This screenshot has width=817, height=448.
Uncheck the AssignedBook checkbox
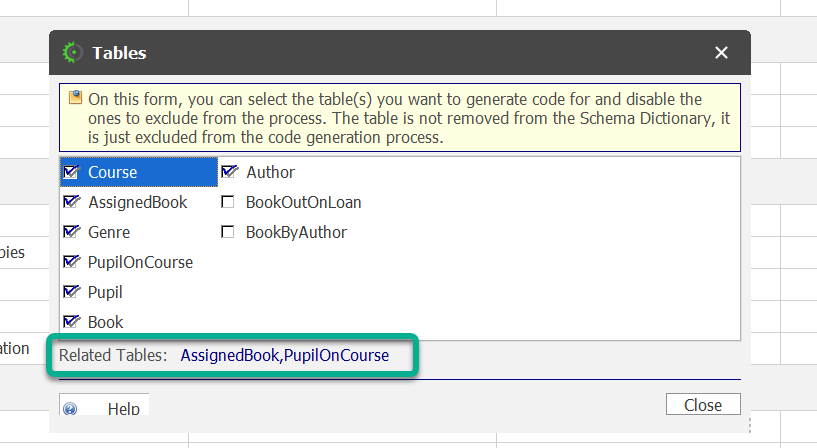click(x=71, y=202)
